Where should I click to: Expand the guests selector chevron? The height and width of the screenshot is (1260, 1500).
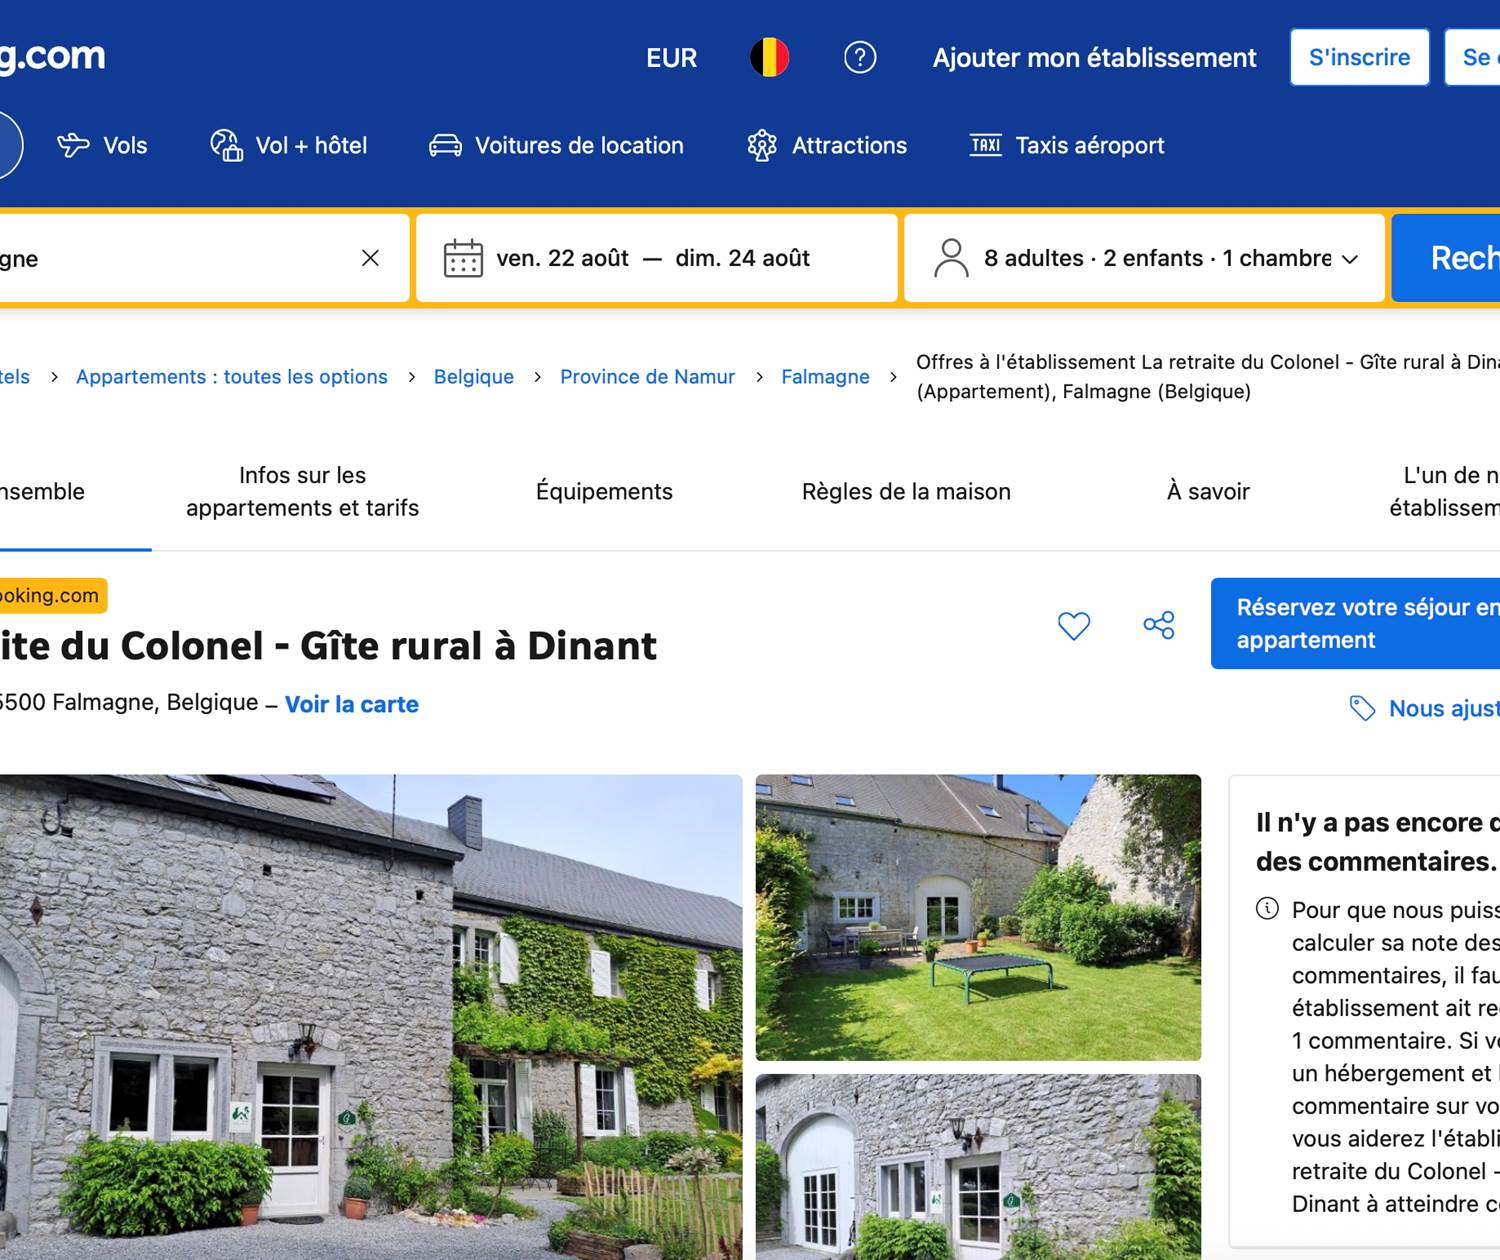1349,258
